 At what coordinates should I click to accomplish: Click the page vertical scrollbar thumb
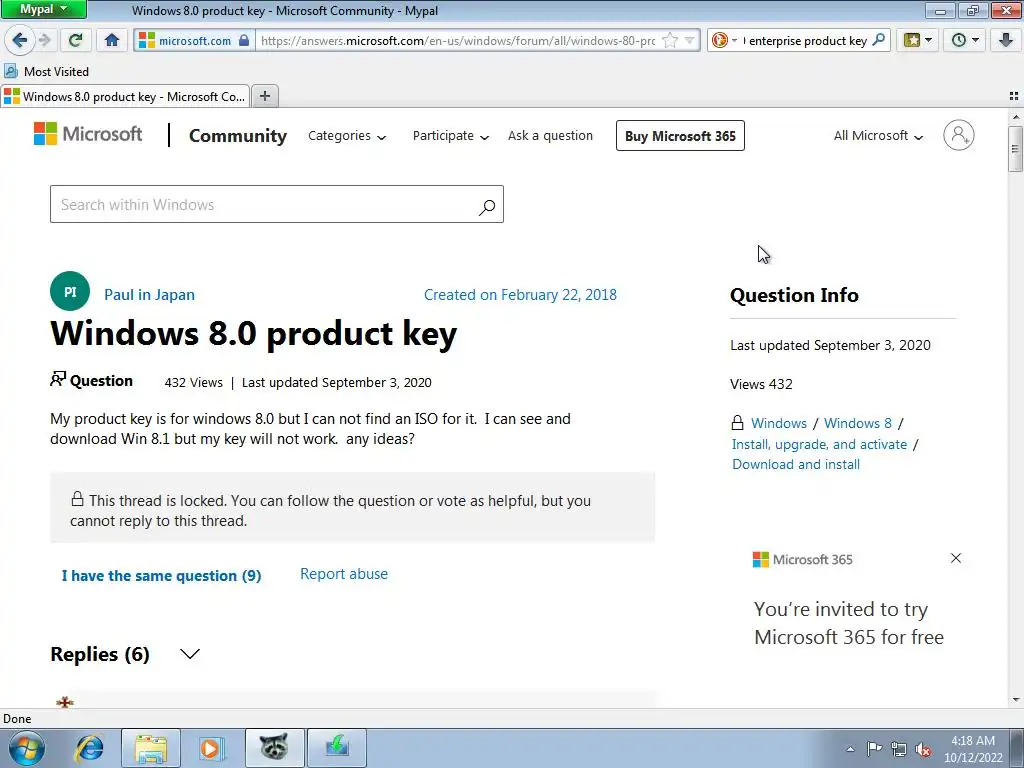[x=1015, y=149]
